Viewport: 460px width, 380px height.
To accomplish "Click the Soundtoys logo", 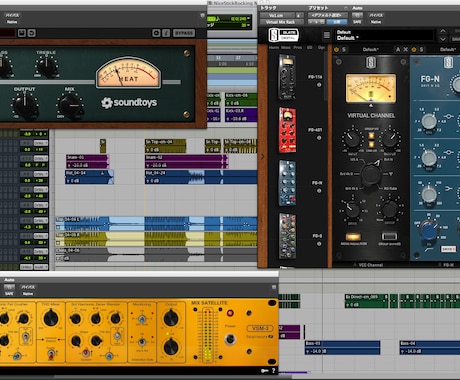I will (x=129, y=103).
